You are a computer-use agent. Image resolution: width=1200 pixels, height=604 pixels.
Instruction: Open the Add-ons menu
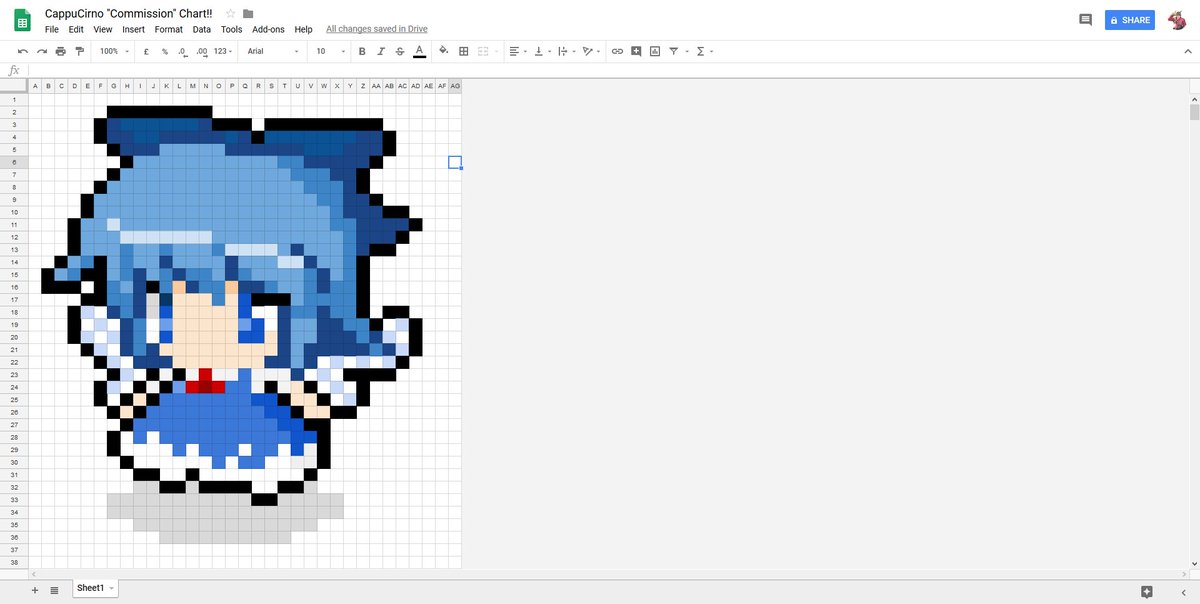click(269, 30)
